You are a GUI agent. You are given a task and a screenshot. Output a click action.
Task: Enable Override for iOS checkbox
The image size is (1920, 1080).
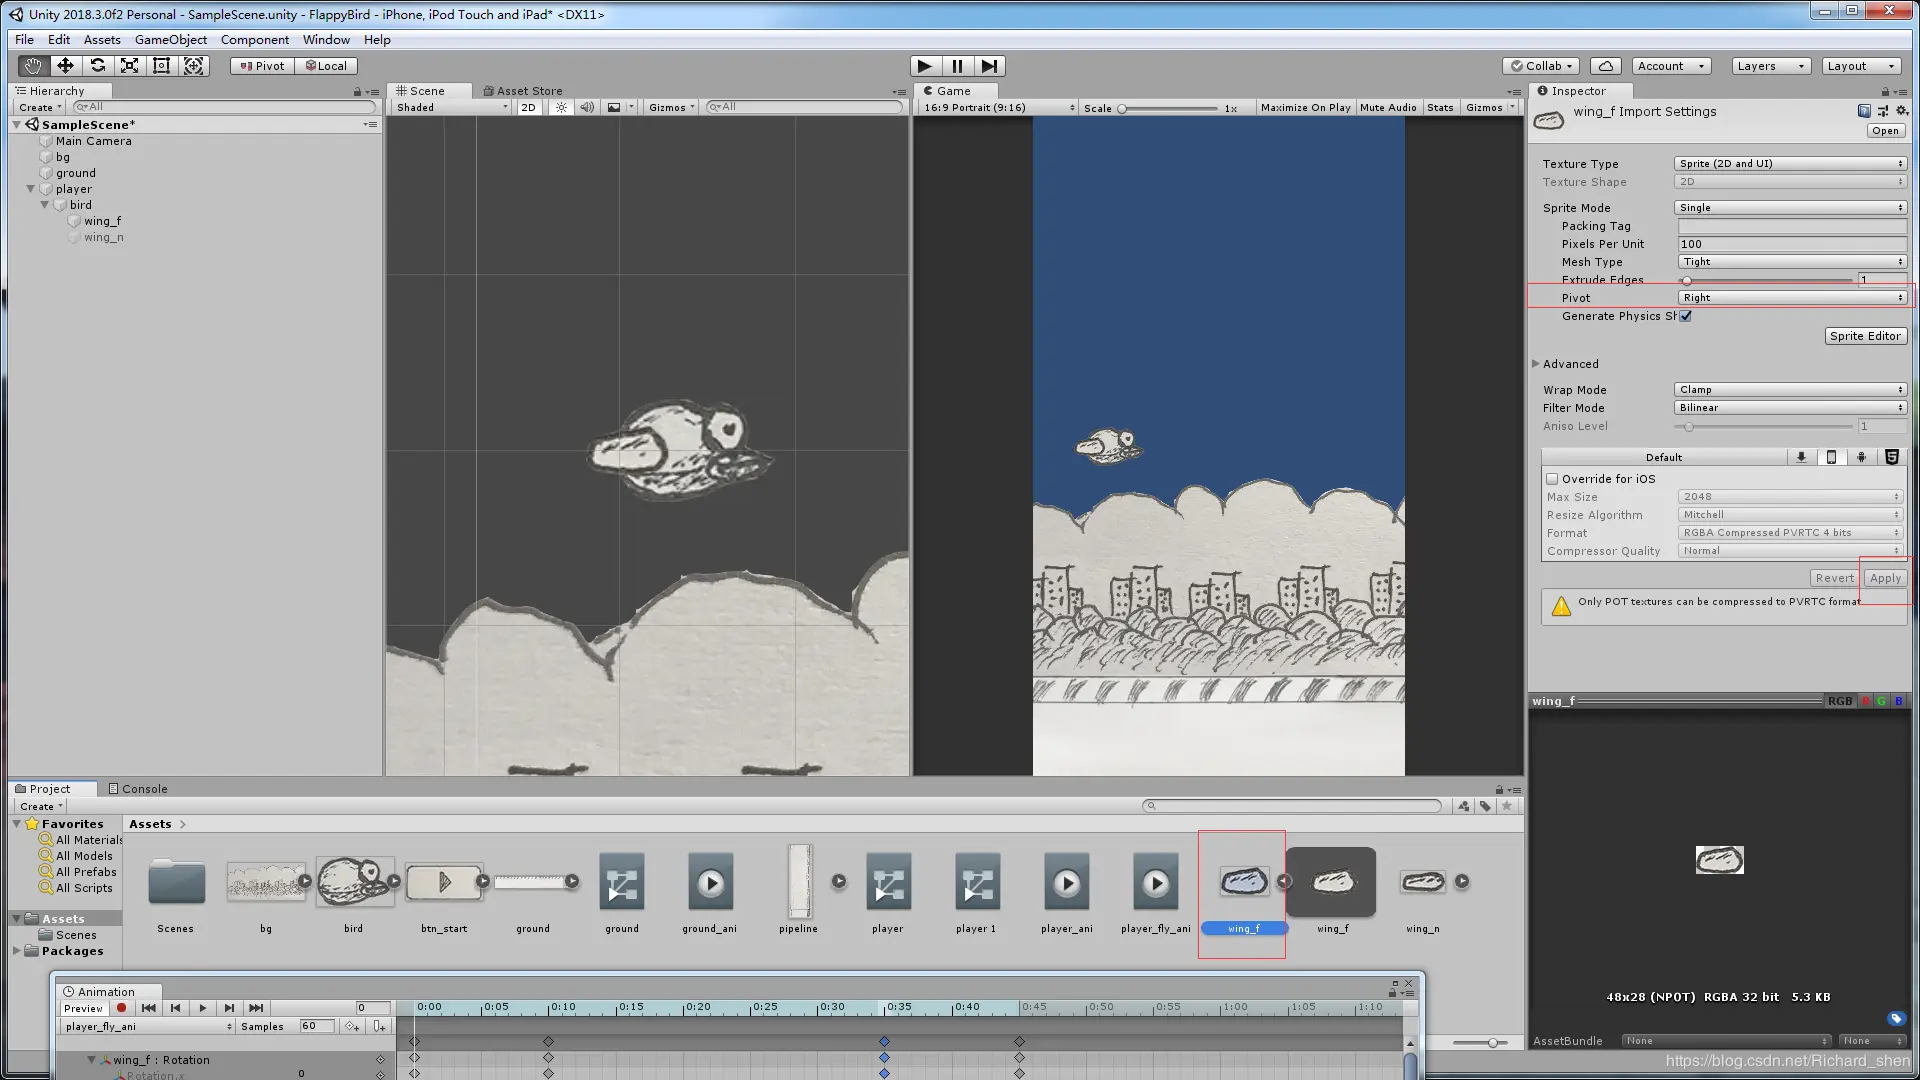click(1553, 479)
